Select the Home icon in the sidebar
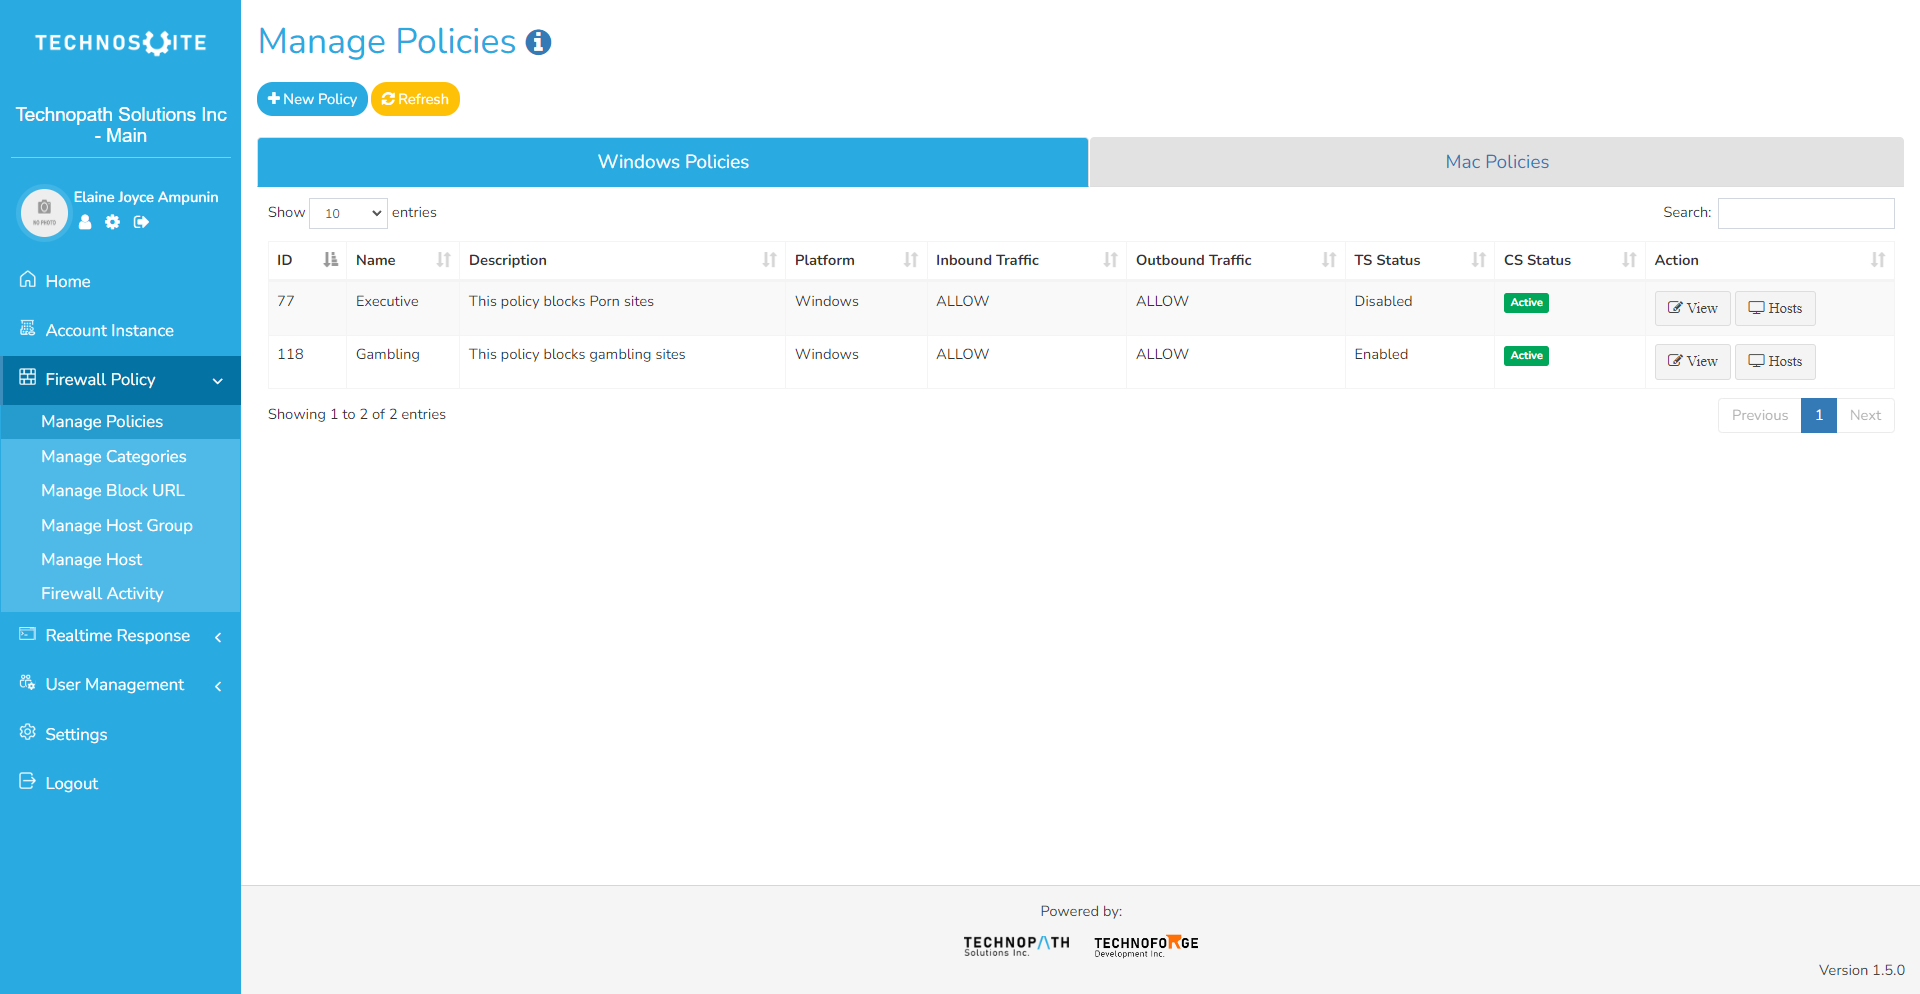 [x=27, y=281]
